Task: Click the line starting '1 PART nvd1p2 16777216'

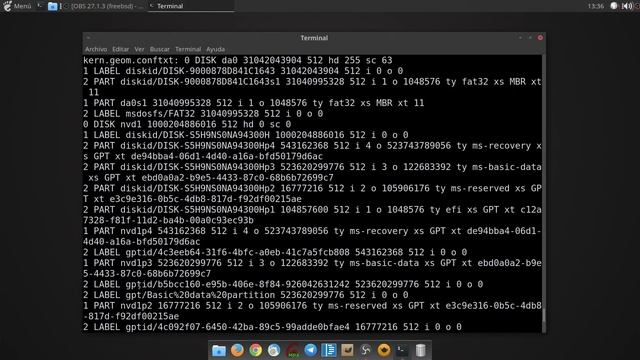Action: tap(312, 306)
